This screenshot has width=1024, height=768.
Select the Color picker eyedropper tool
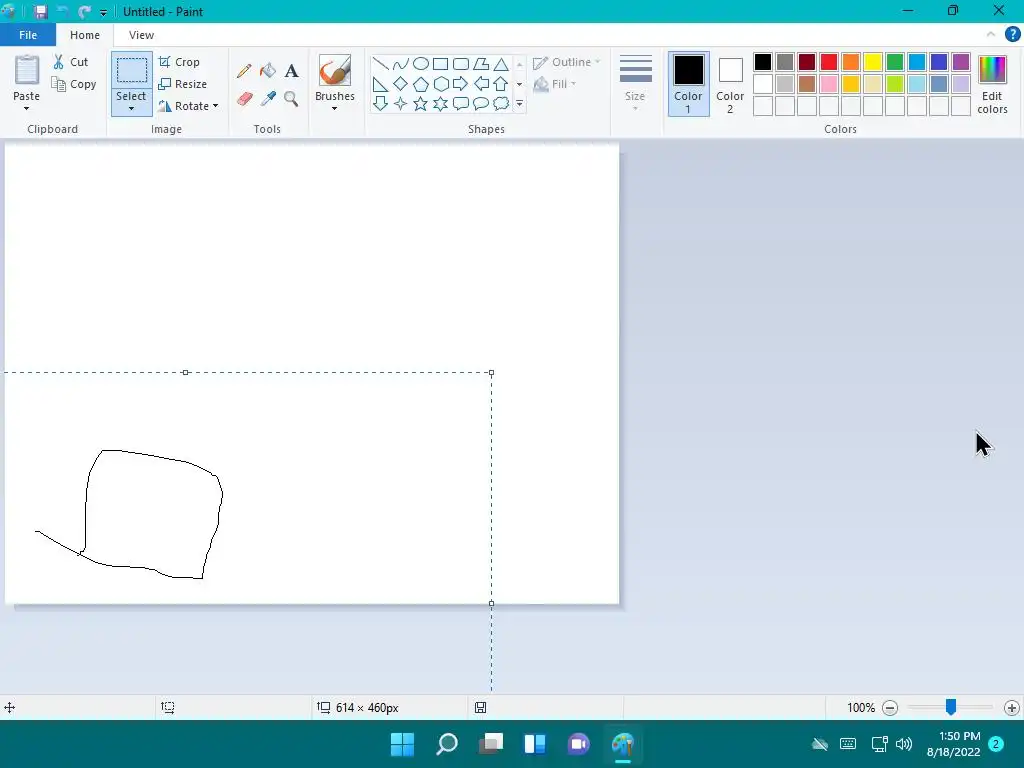point(268,99)
